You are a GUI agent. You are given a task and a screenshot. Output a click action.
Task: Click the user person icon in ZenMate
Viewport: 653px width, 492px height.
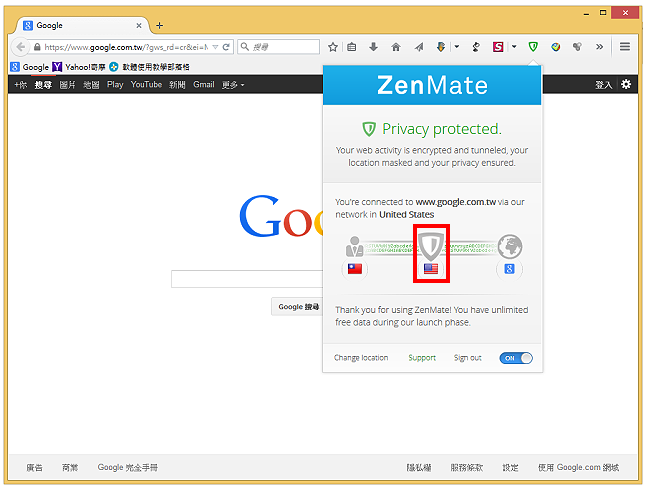pyautogui.click(x=354, y=246)
